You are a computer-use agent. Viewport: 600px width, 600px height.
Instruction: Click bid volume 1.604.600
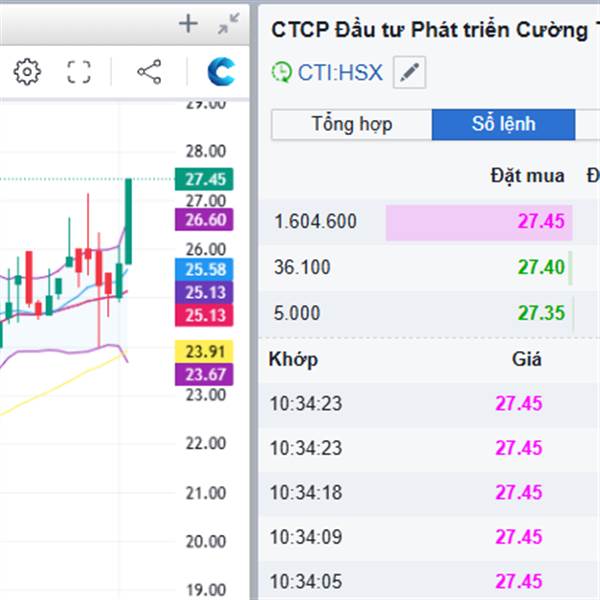315,221
